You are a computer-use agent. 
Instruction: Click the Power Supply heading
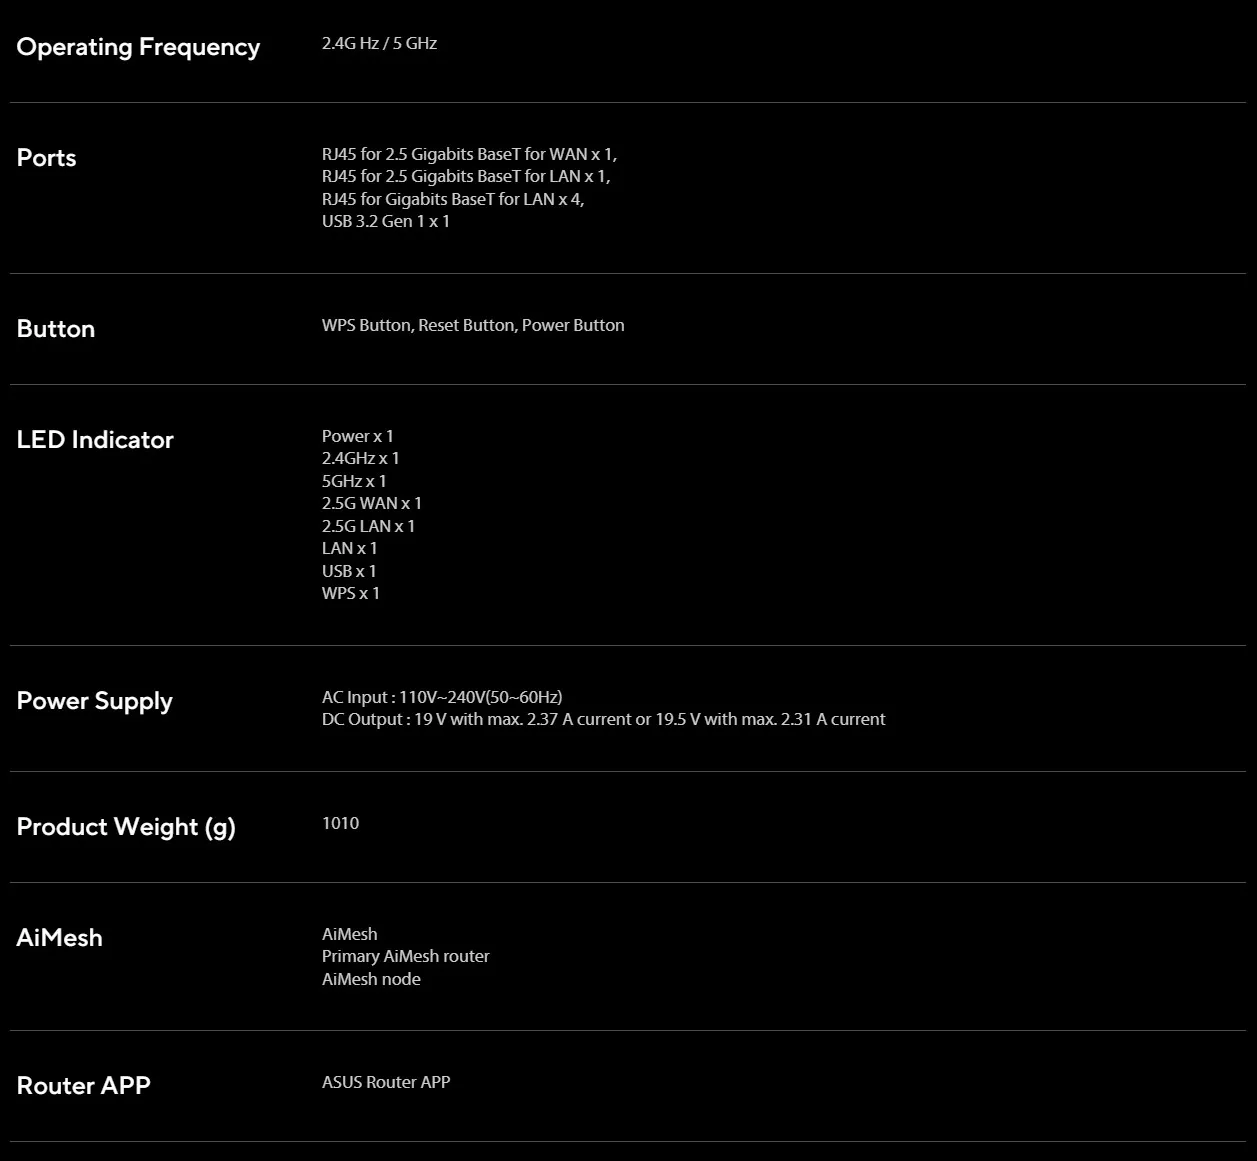click(x=94, y=701)
